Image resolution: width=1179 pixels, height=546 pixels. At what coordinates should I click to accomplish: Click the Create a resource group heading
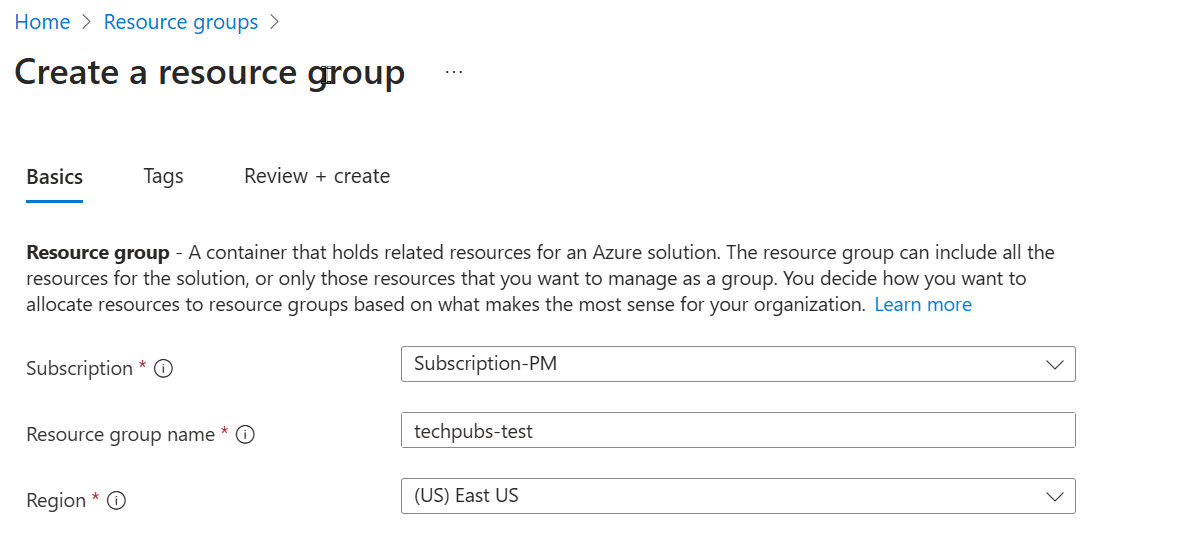pyautogui.click(x=210, y=73)
